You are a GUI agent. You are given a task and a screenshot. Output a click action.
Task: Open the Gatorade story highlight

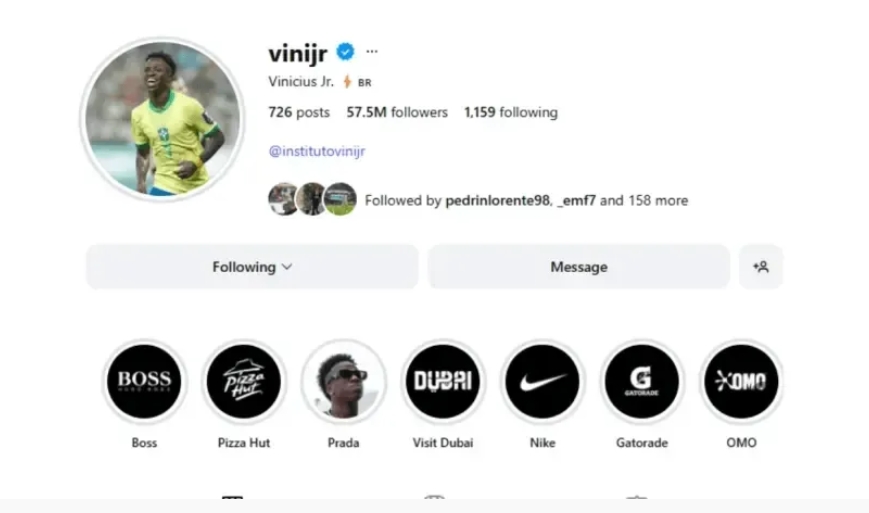click(x=641, y=381)
